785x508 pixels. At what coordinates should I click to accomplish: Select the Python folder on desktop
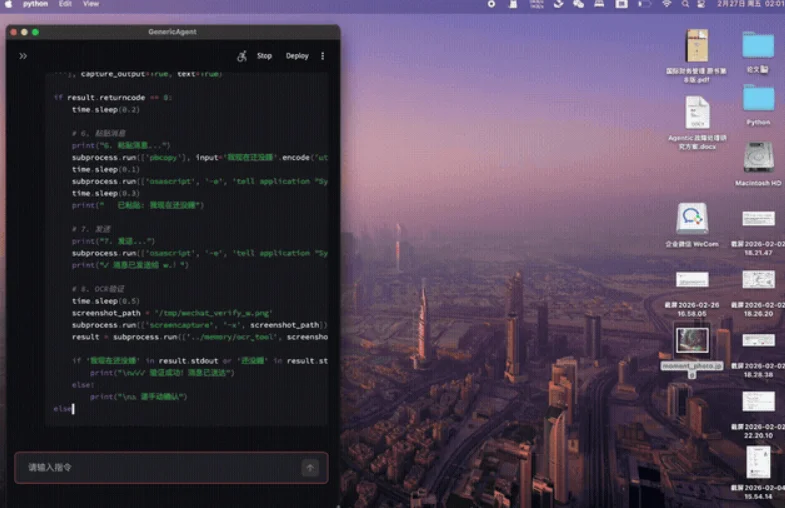pyautogui.click(x=758, y=99)
